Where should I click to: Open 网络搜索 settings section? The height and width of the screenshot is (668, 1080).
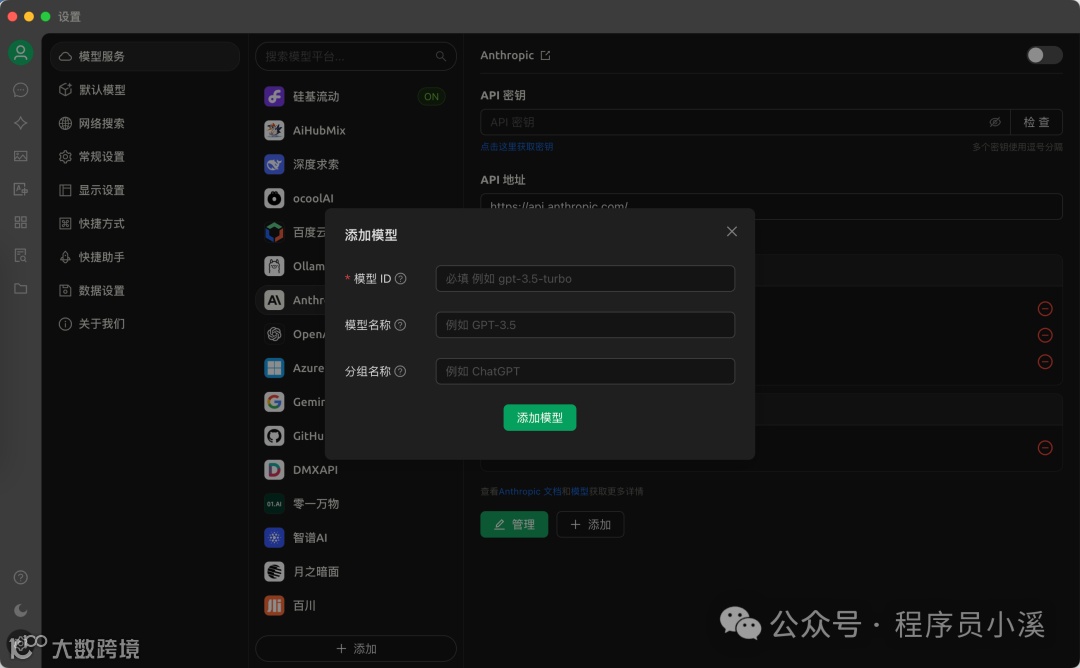tap(145, 123)
